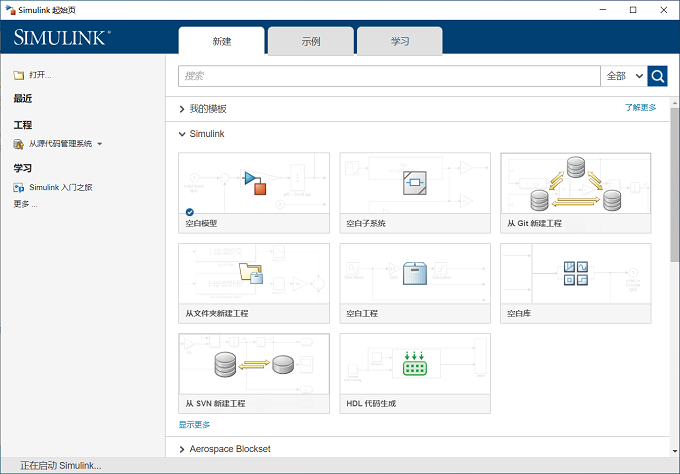Switch to the 学习 tab

click(400, 41)
